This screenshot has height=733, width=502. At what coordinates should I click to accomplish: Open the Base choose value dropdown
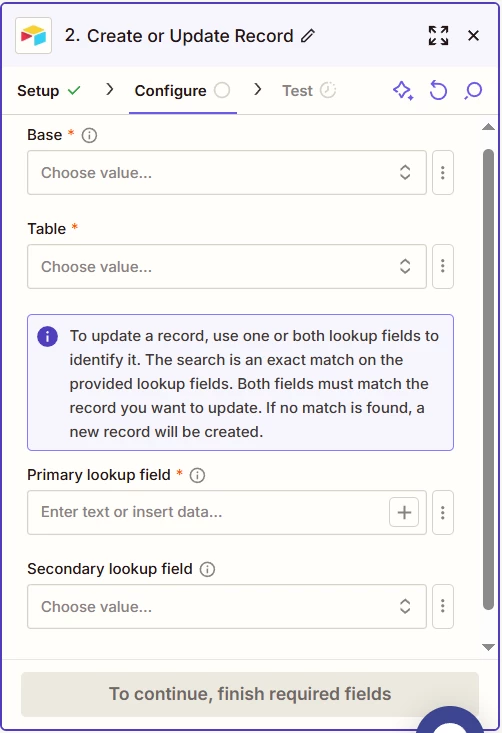click(x=227, y=172)
